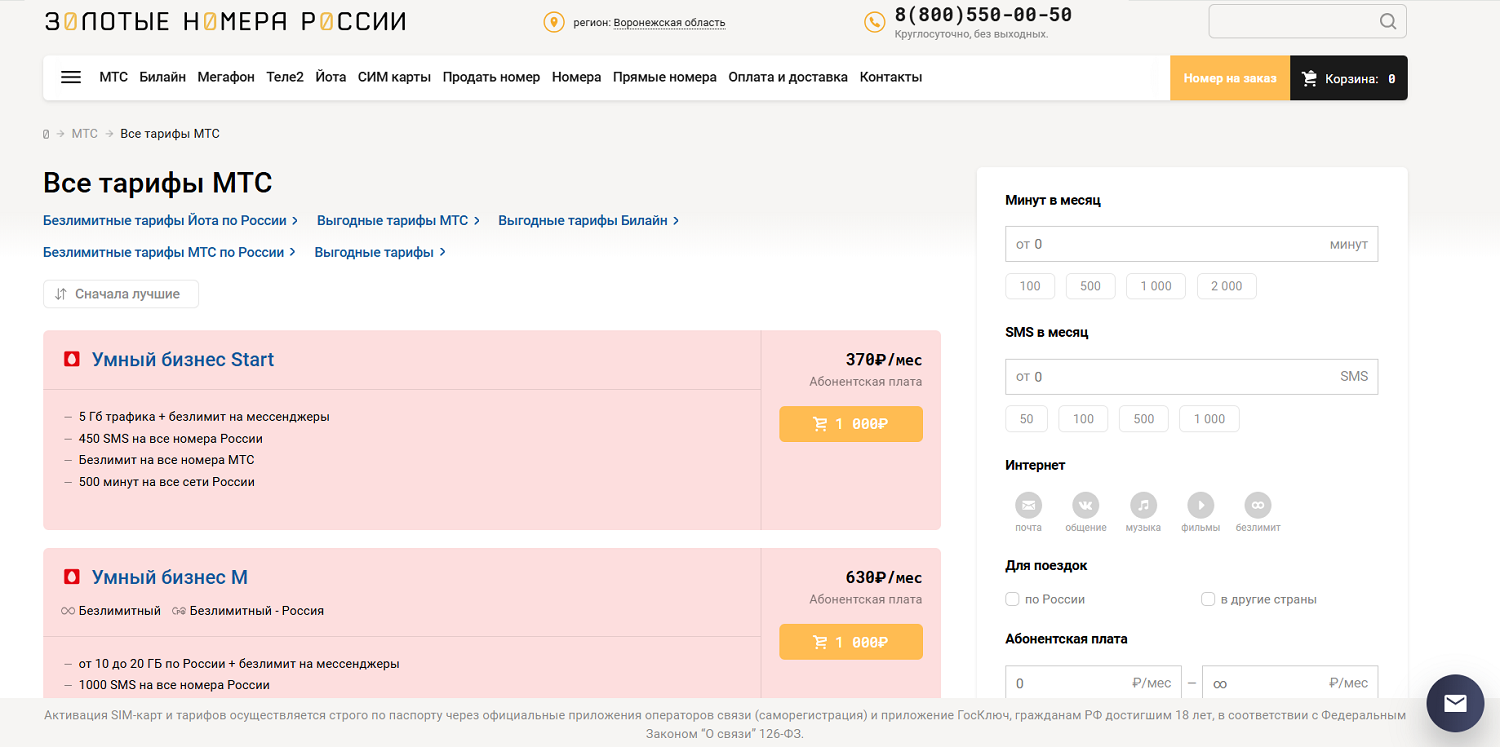Open СИМ карты menu item
The height and width of the screenshot is (747, 1500).
[x=394, y=77]
